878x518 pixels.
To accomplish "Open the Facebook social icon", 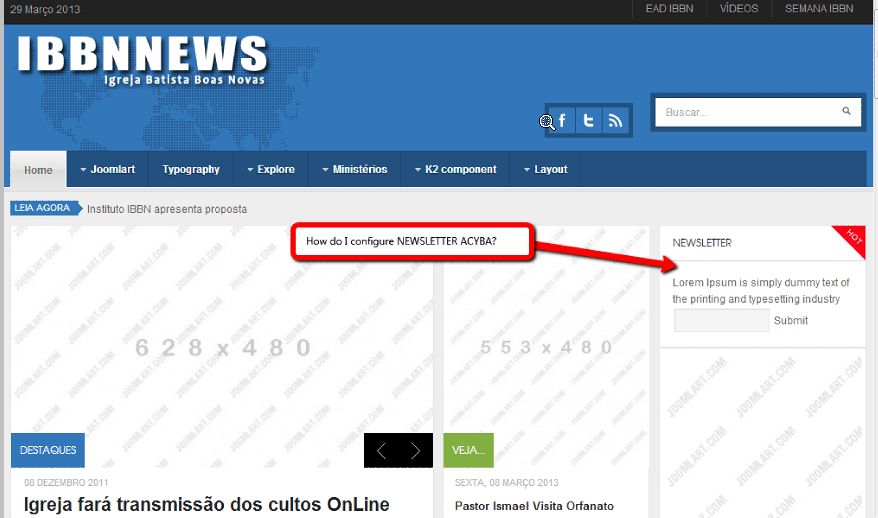I will pyautogui.click(x=562, y=120).
